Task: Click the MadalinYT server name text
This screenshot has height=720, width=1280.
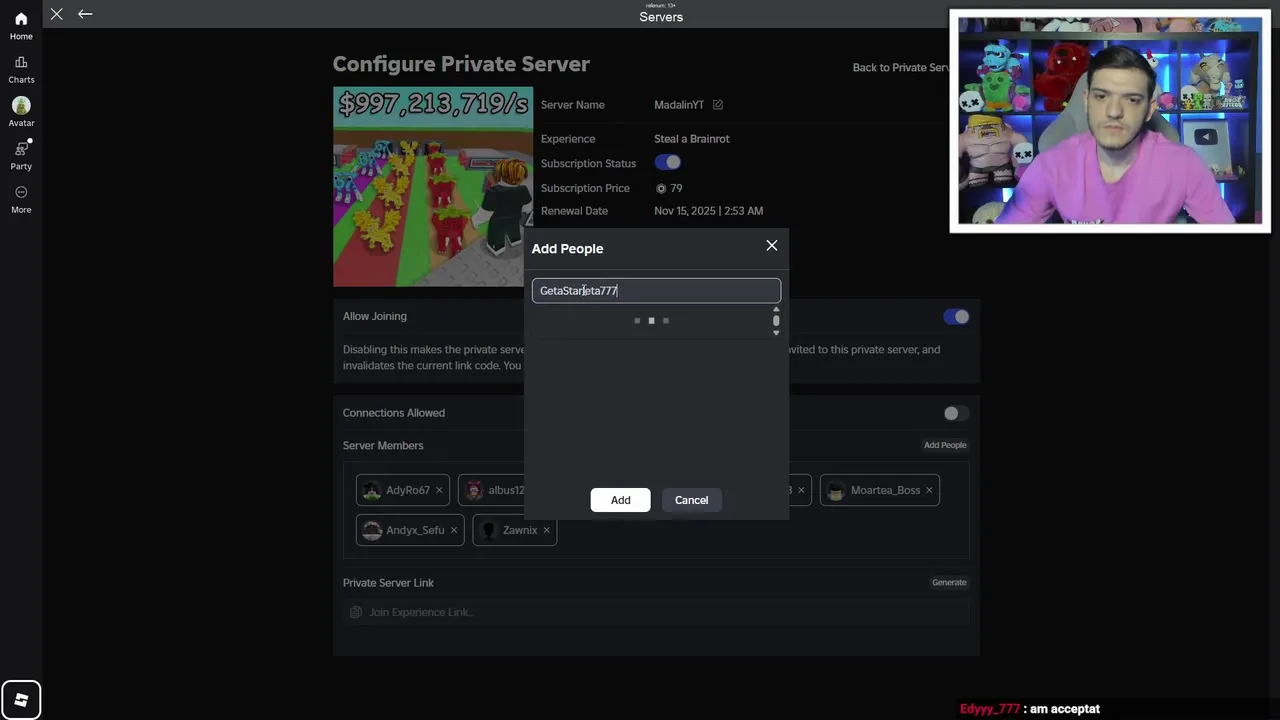Action: coord(679,105)
